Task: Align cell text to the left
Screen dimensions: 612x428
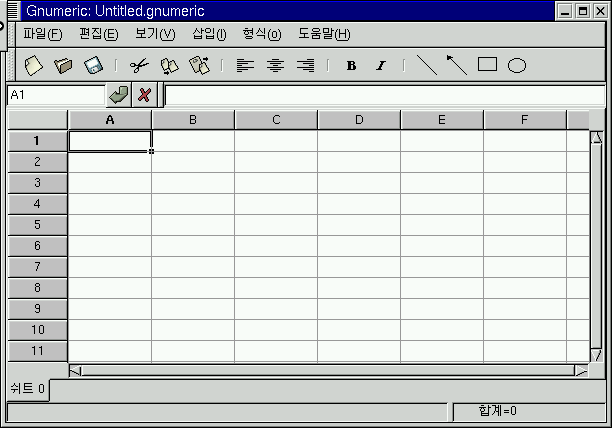Action: (x=245, y=65)
